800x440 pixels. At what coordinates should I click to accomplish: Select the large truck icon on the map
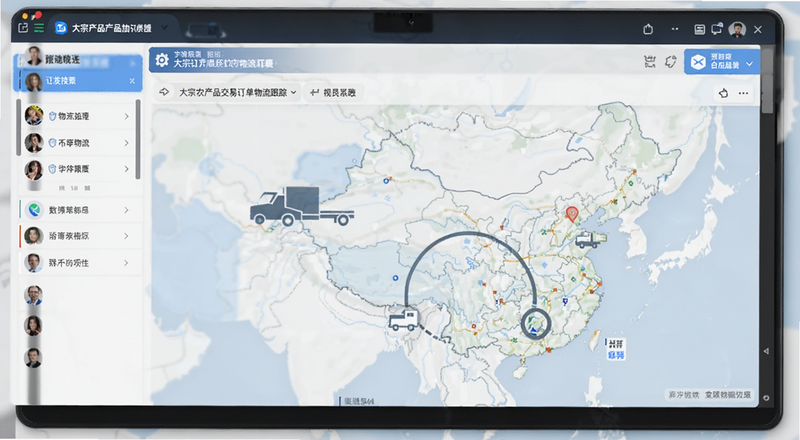pos(302,206)
